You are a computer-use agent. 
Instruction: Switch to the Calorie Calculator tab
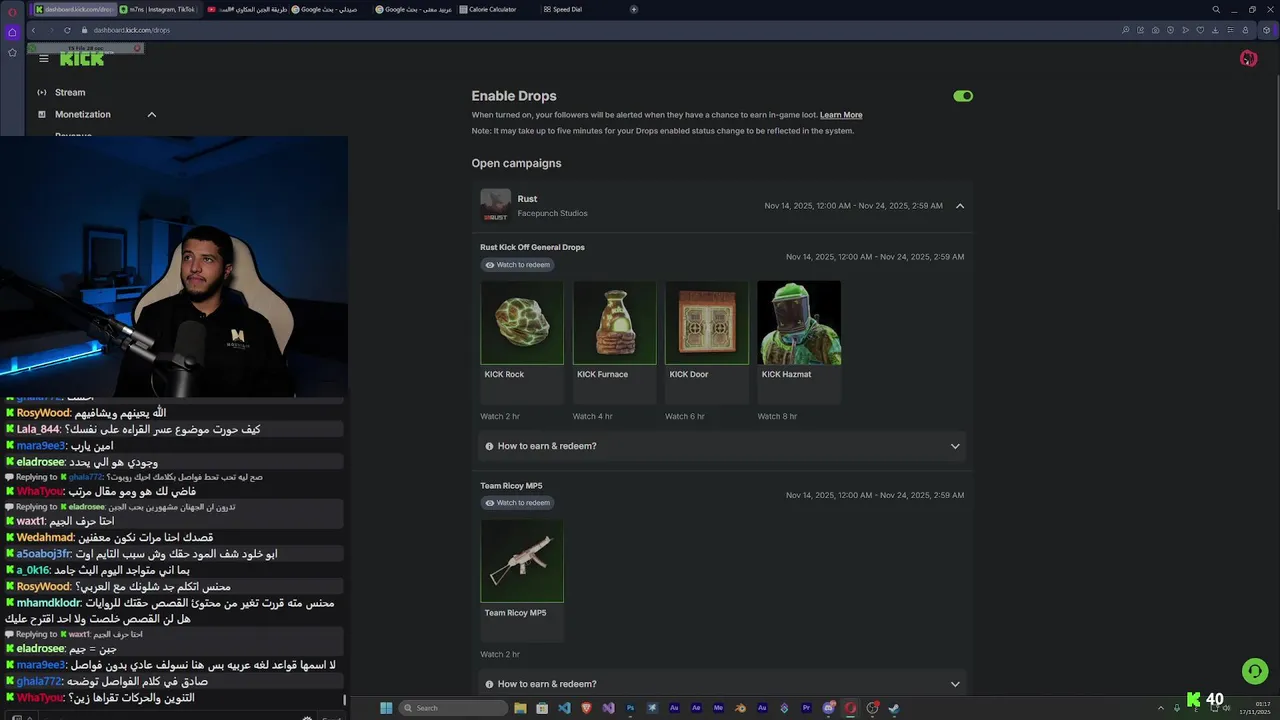tap(491, 9)
